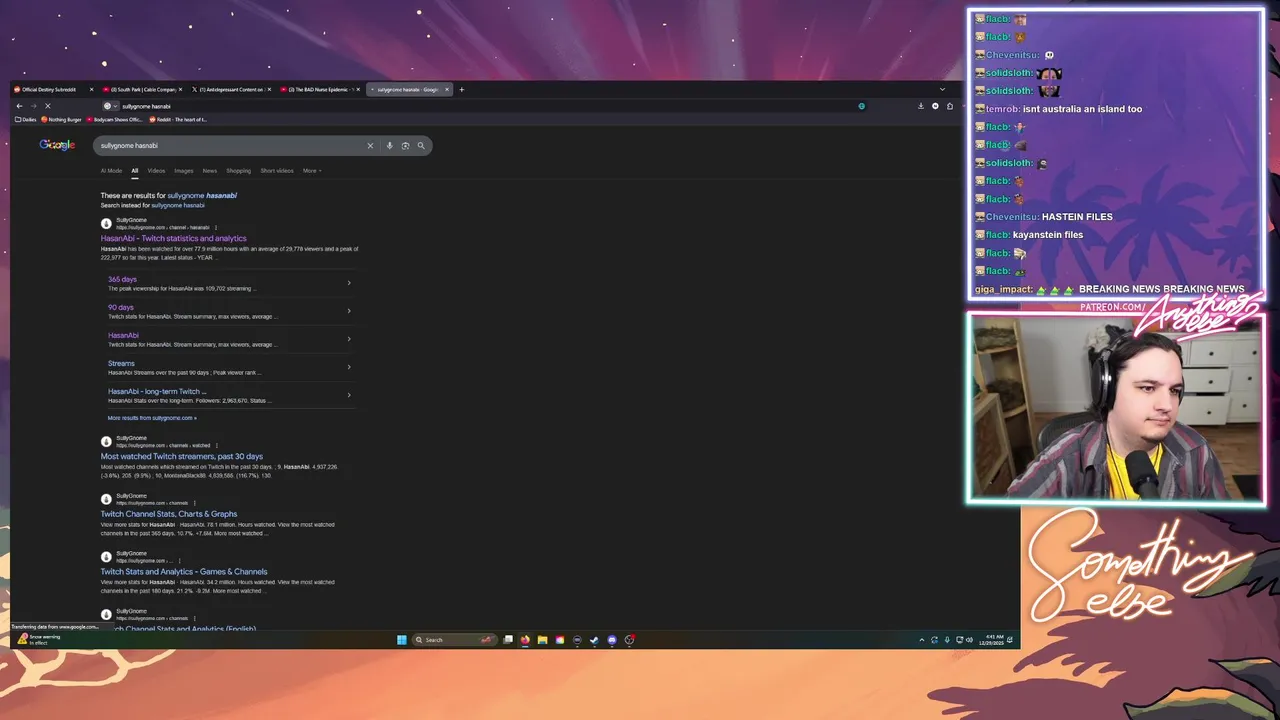1280x720 pixels.
Task: Clear the Google search box with the X
Action: click(370, 146)
